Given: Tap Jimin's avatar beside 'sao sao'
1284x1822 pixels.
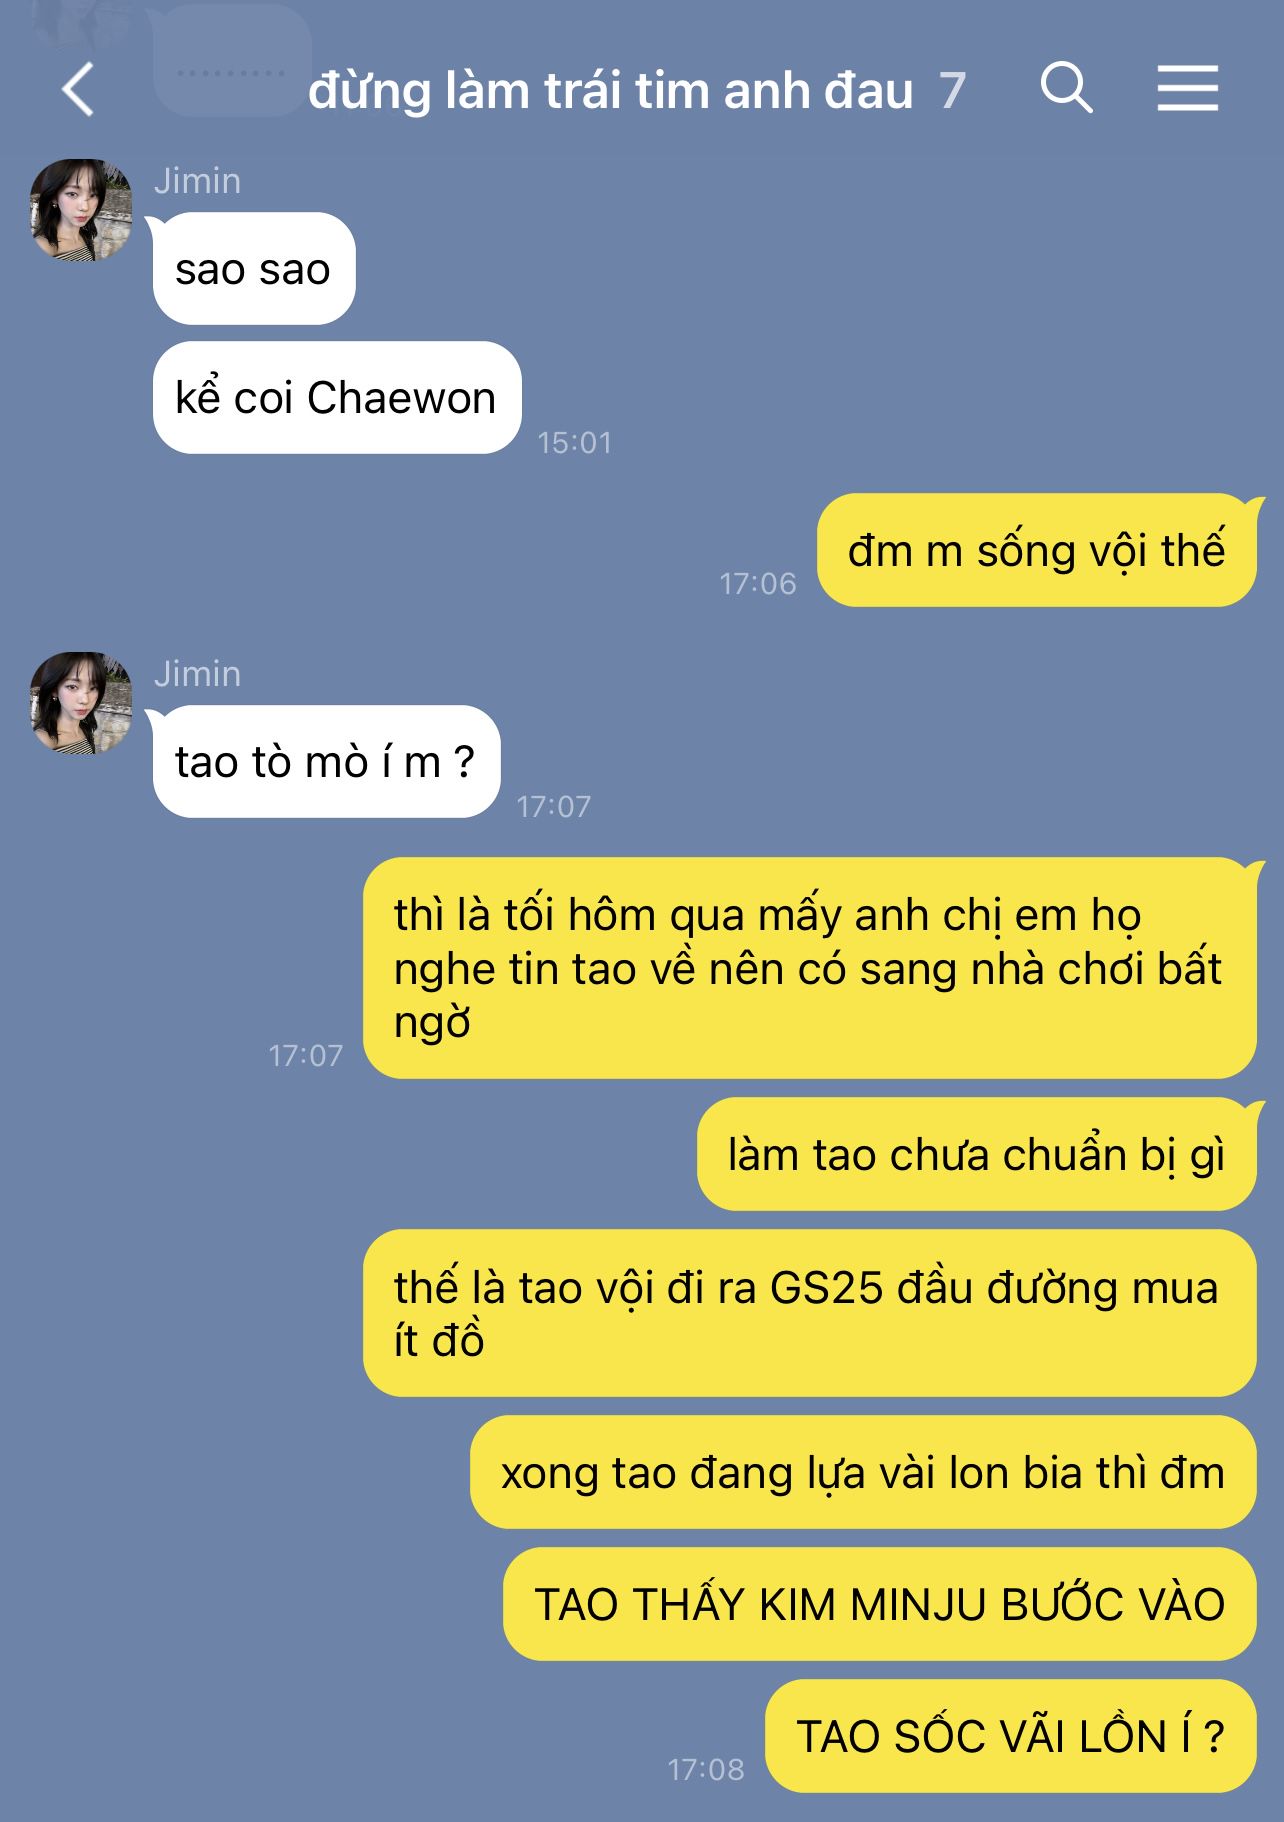Looking at the screenshot, I should pos(81,210).
